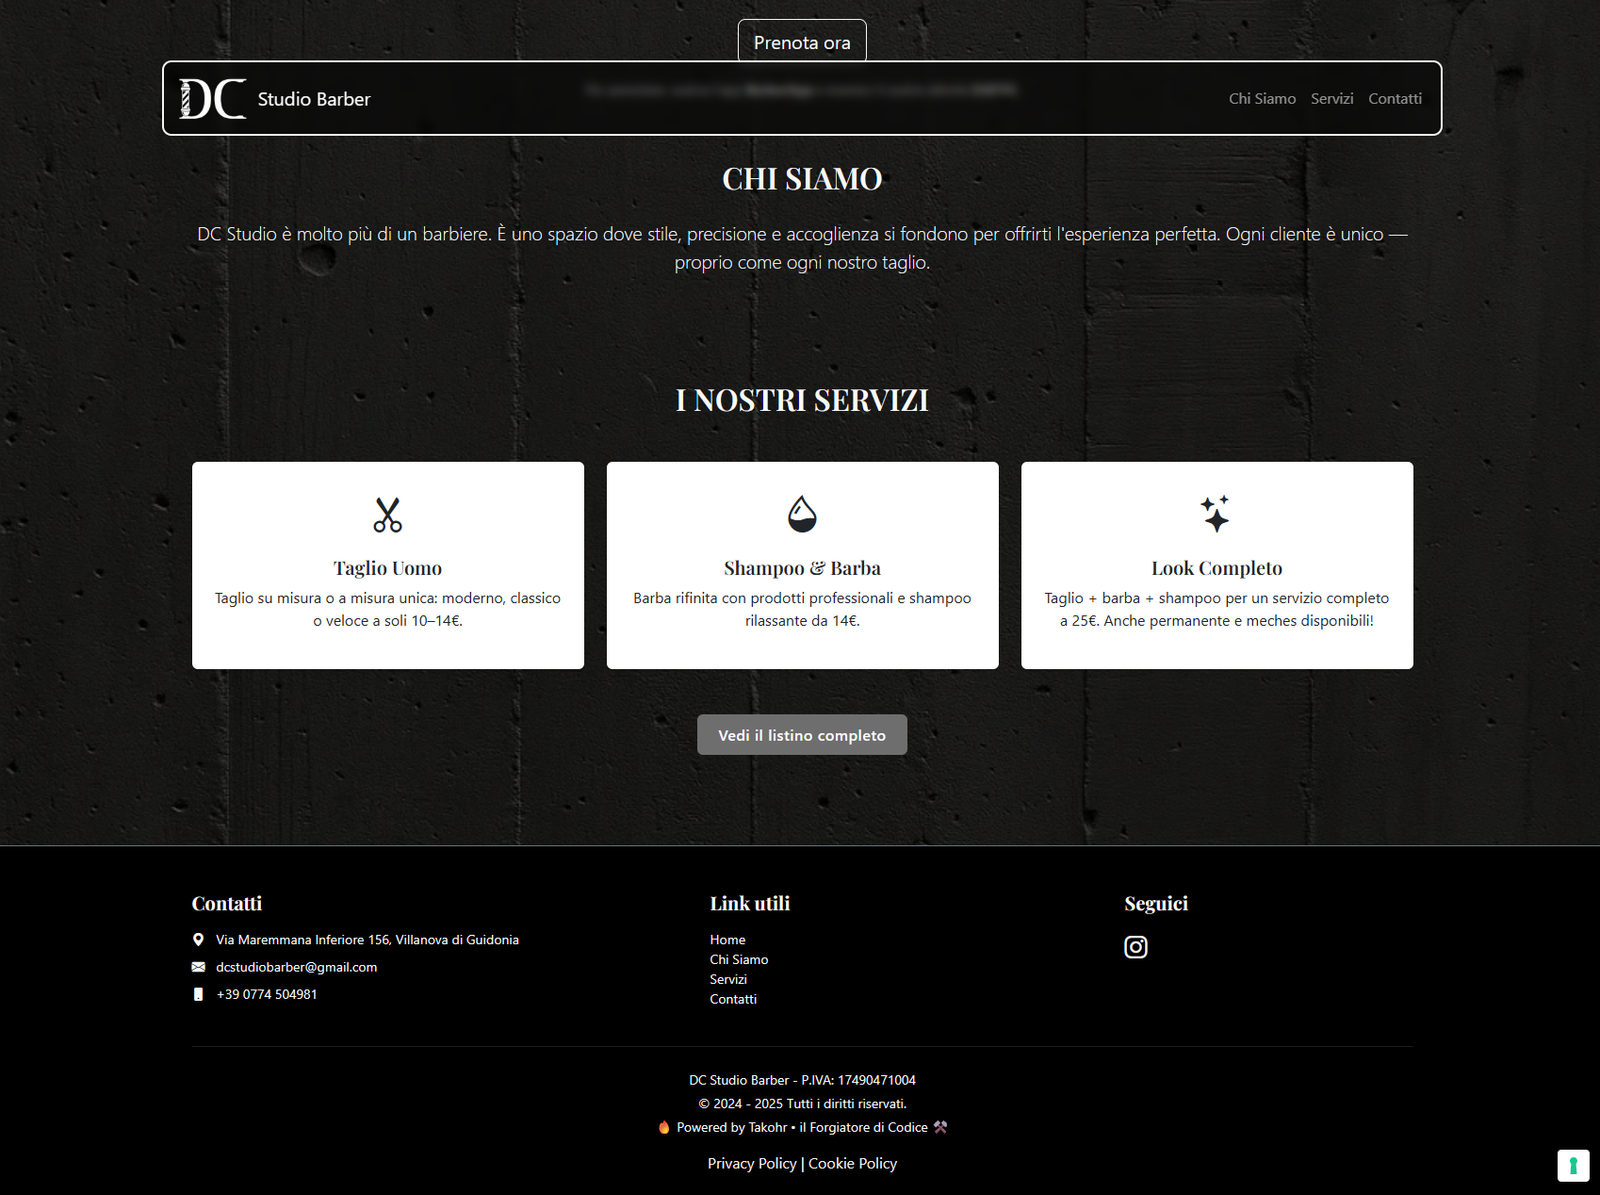Image resolution: width=1600 pixels, height=1195 pixels.
Task: Click the droplet icon on Shampoo & Barba card
Action: coord(802,514)
